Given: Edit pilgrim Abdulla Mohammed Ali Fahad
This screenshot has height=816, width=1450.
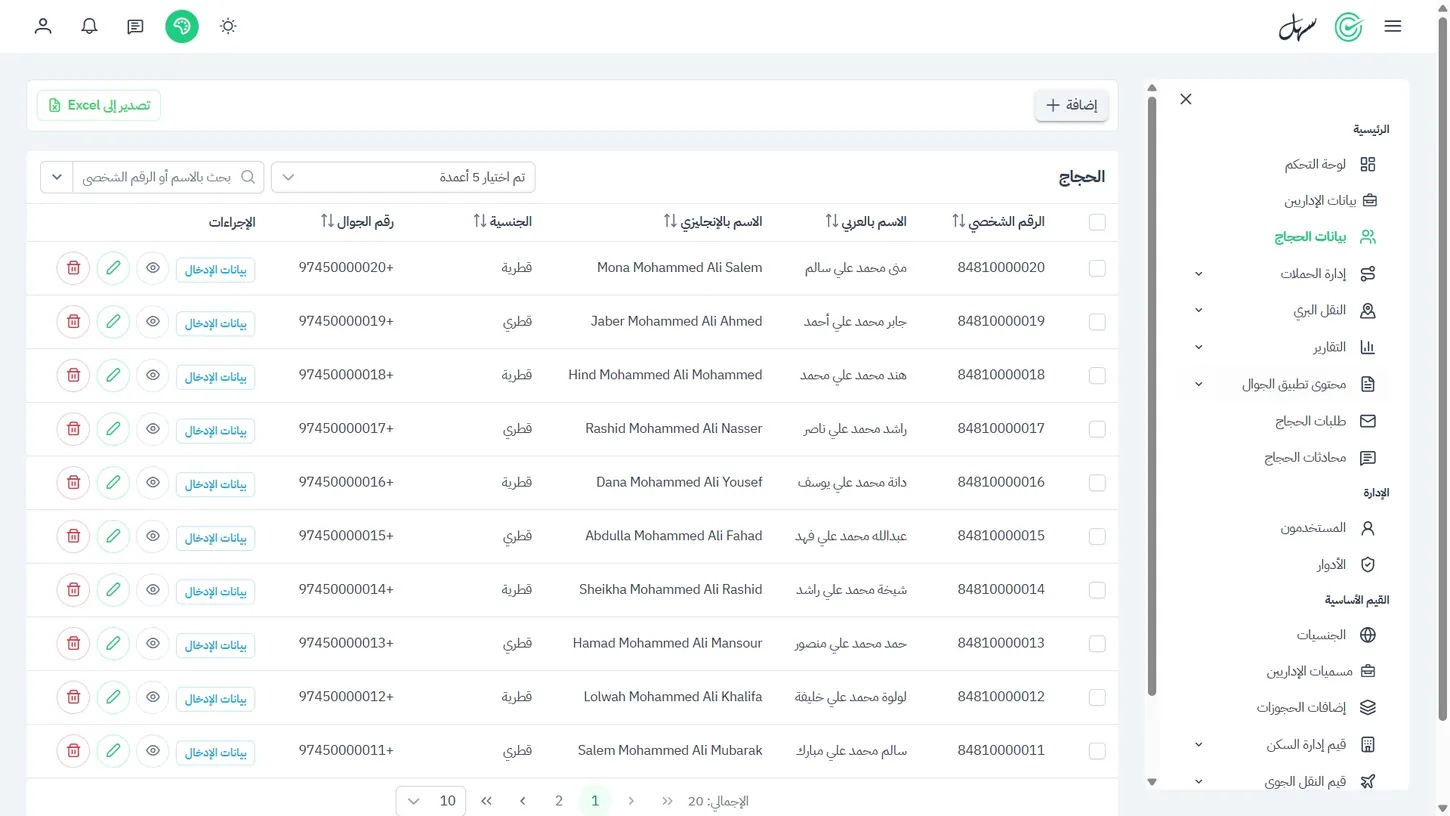Looking at the screenshot, I should 113,536.
